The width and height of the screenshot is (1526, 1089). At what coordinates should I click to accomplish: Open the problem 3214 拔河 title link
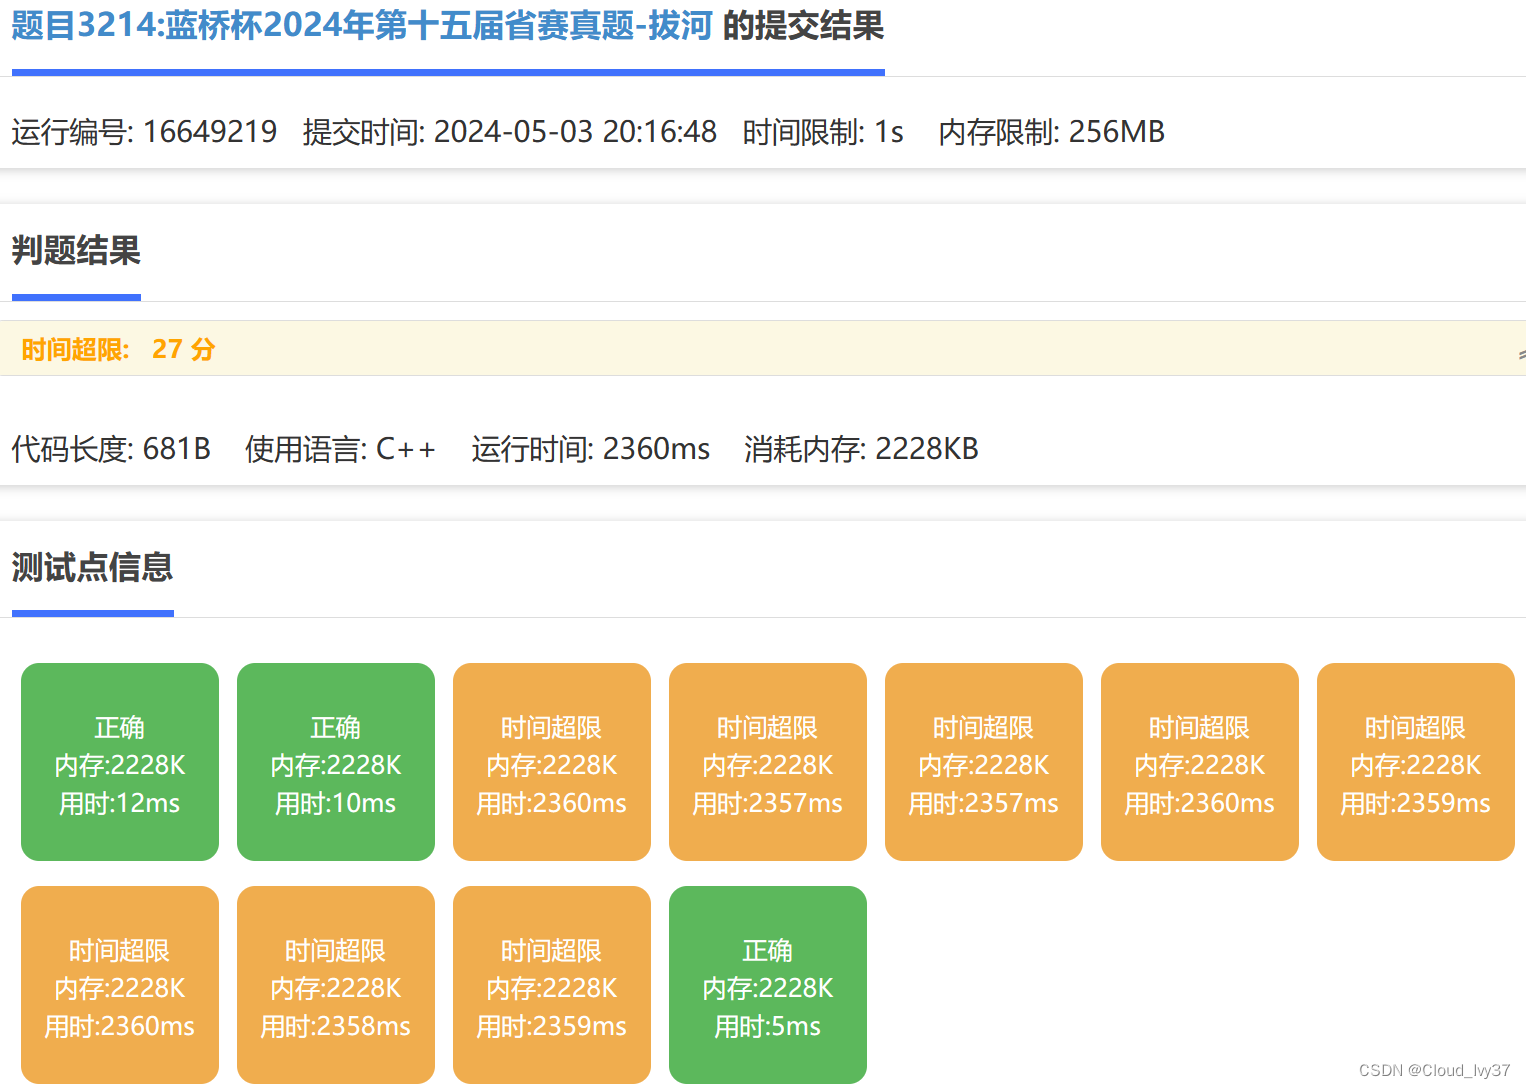pos(361,26)
